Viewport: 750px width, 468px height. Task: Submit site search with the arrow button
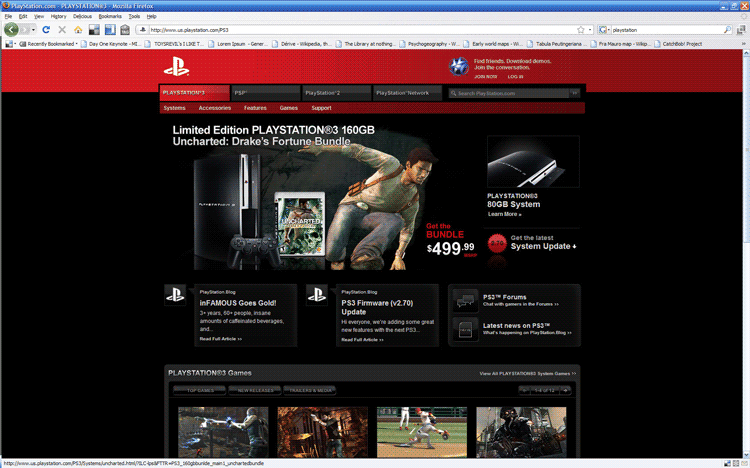pos(574,93)
